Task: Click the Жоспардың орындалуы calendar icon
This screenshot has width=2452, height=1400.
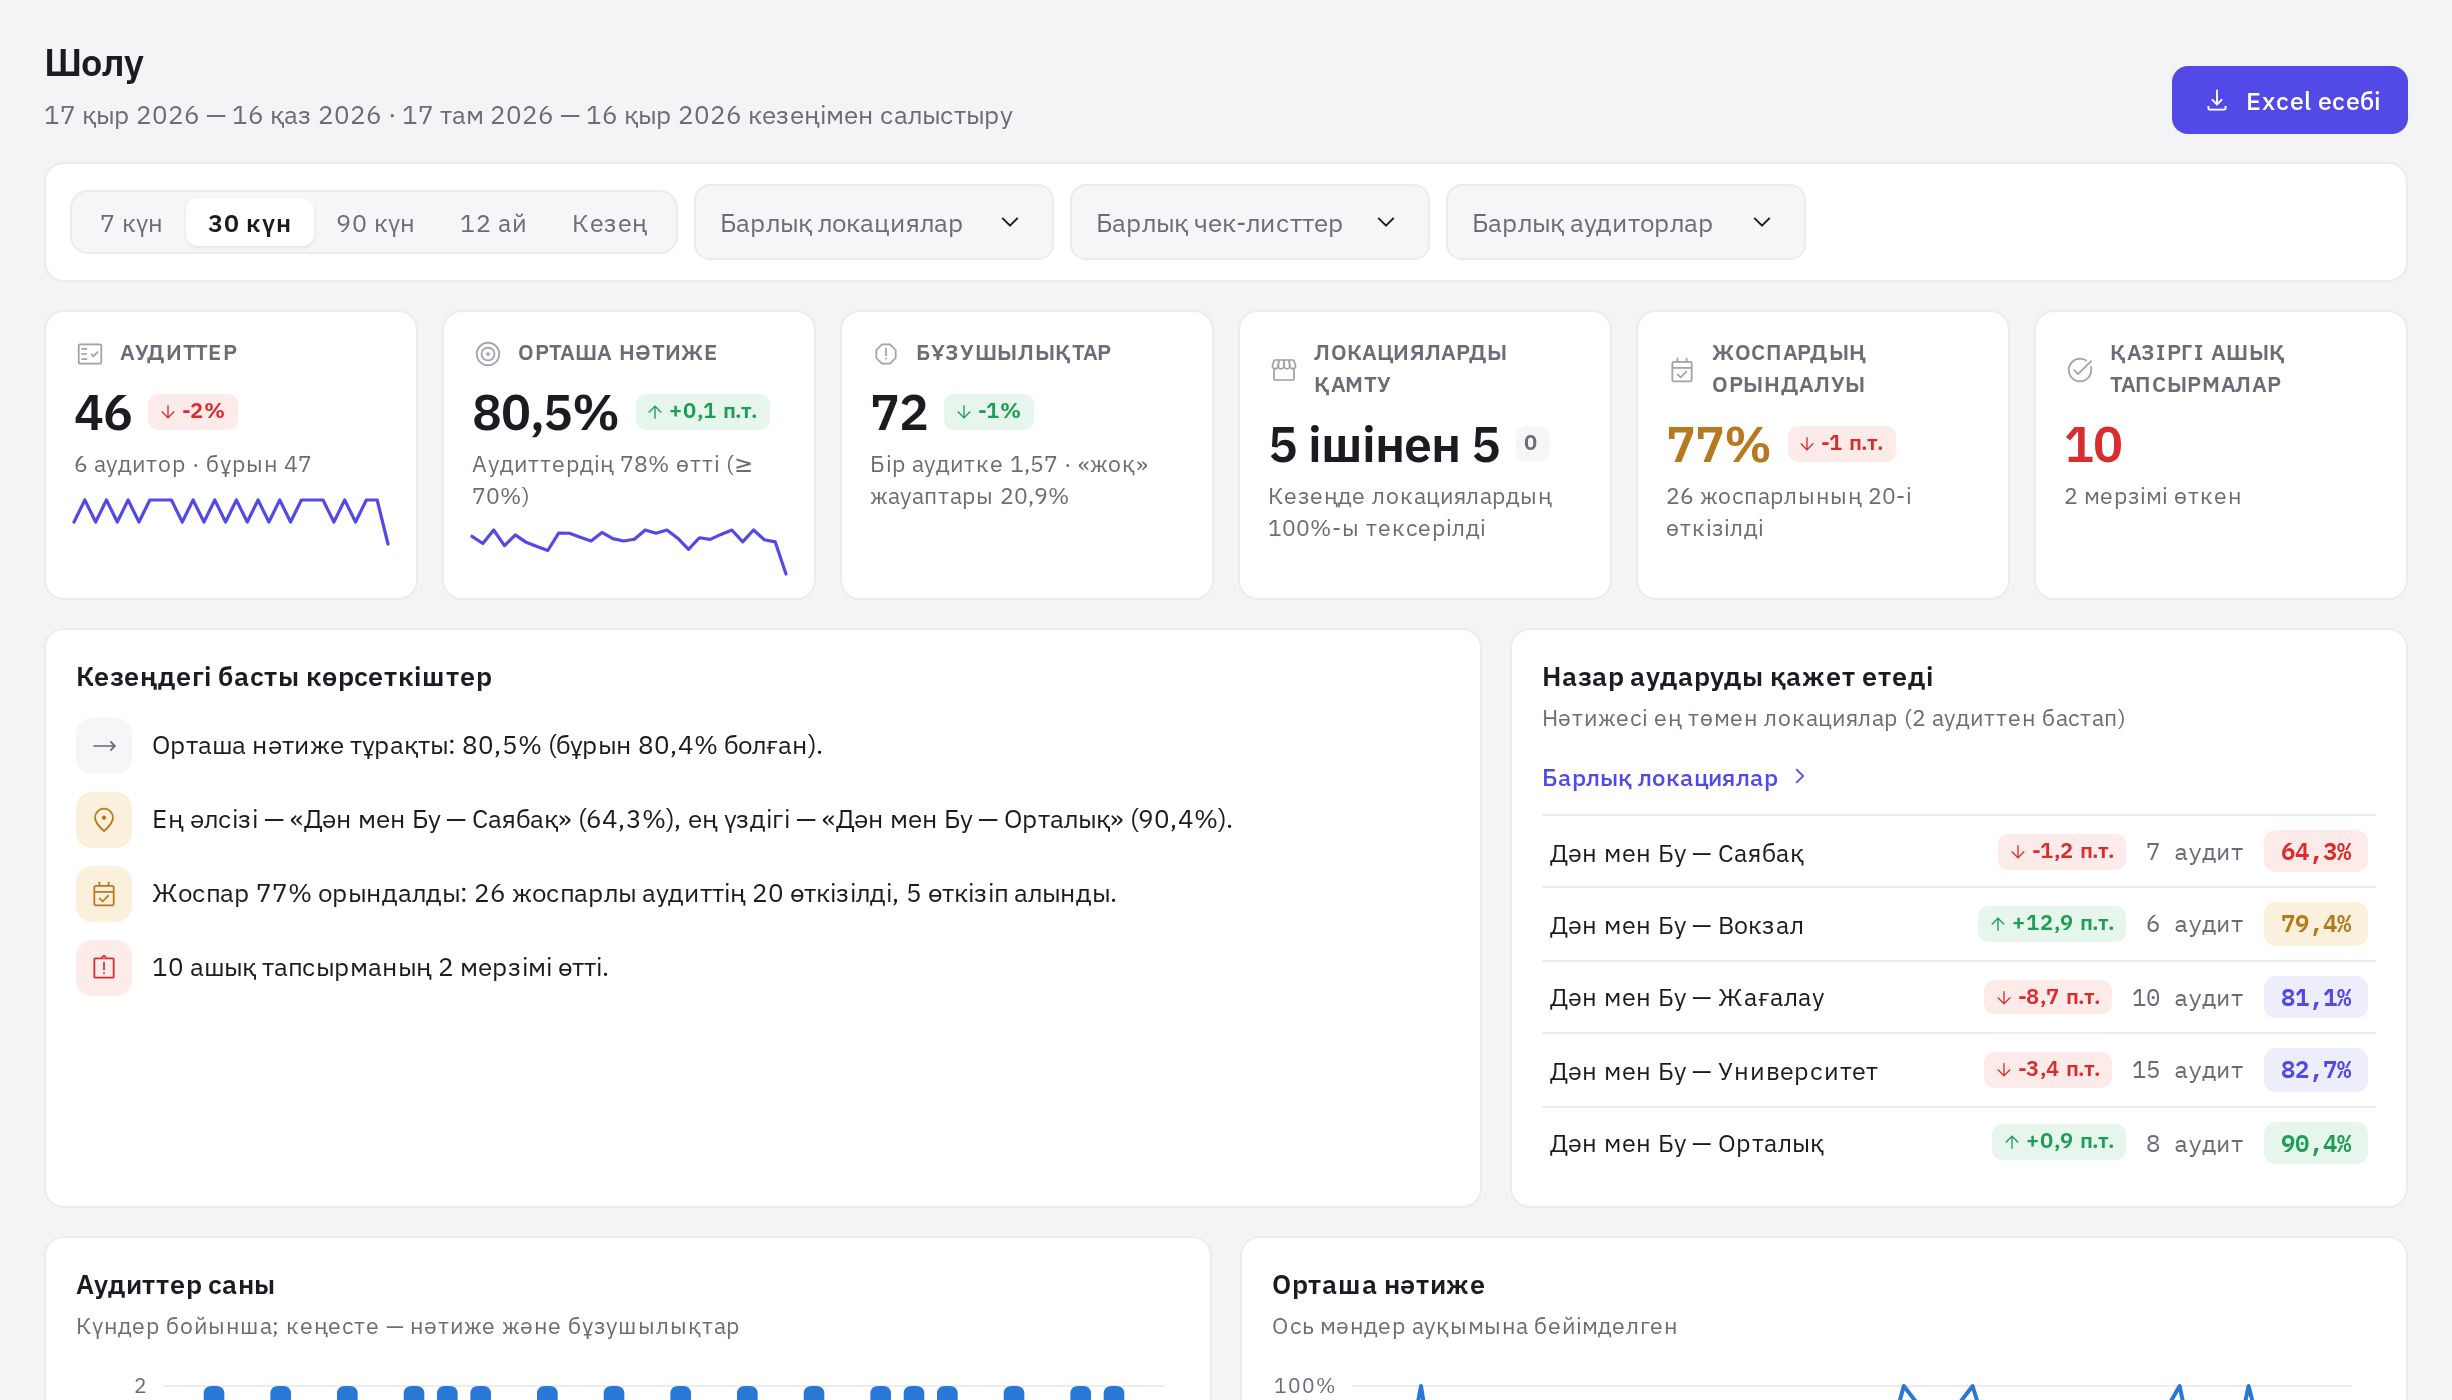Action: [x=1682, y=369]
